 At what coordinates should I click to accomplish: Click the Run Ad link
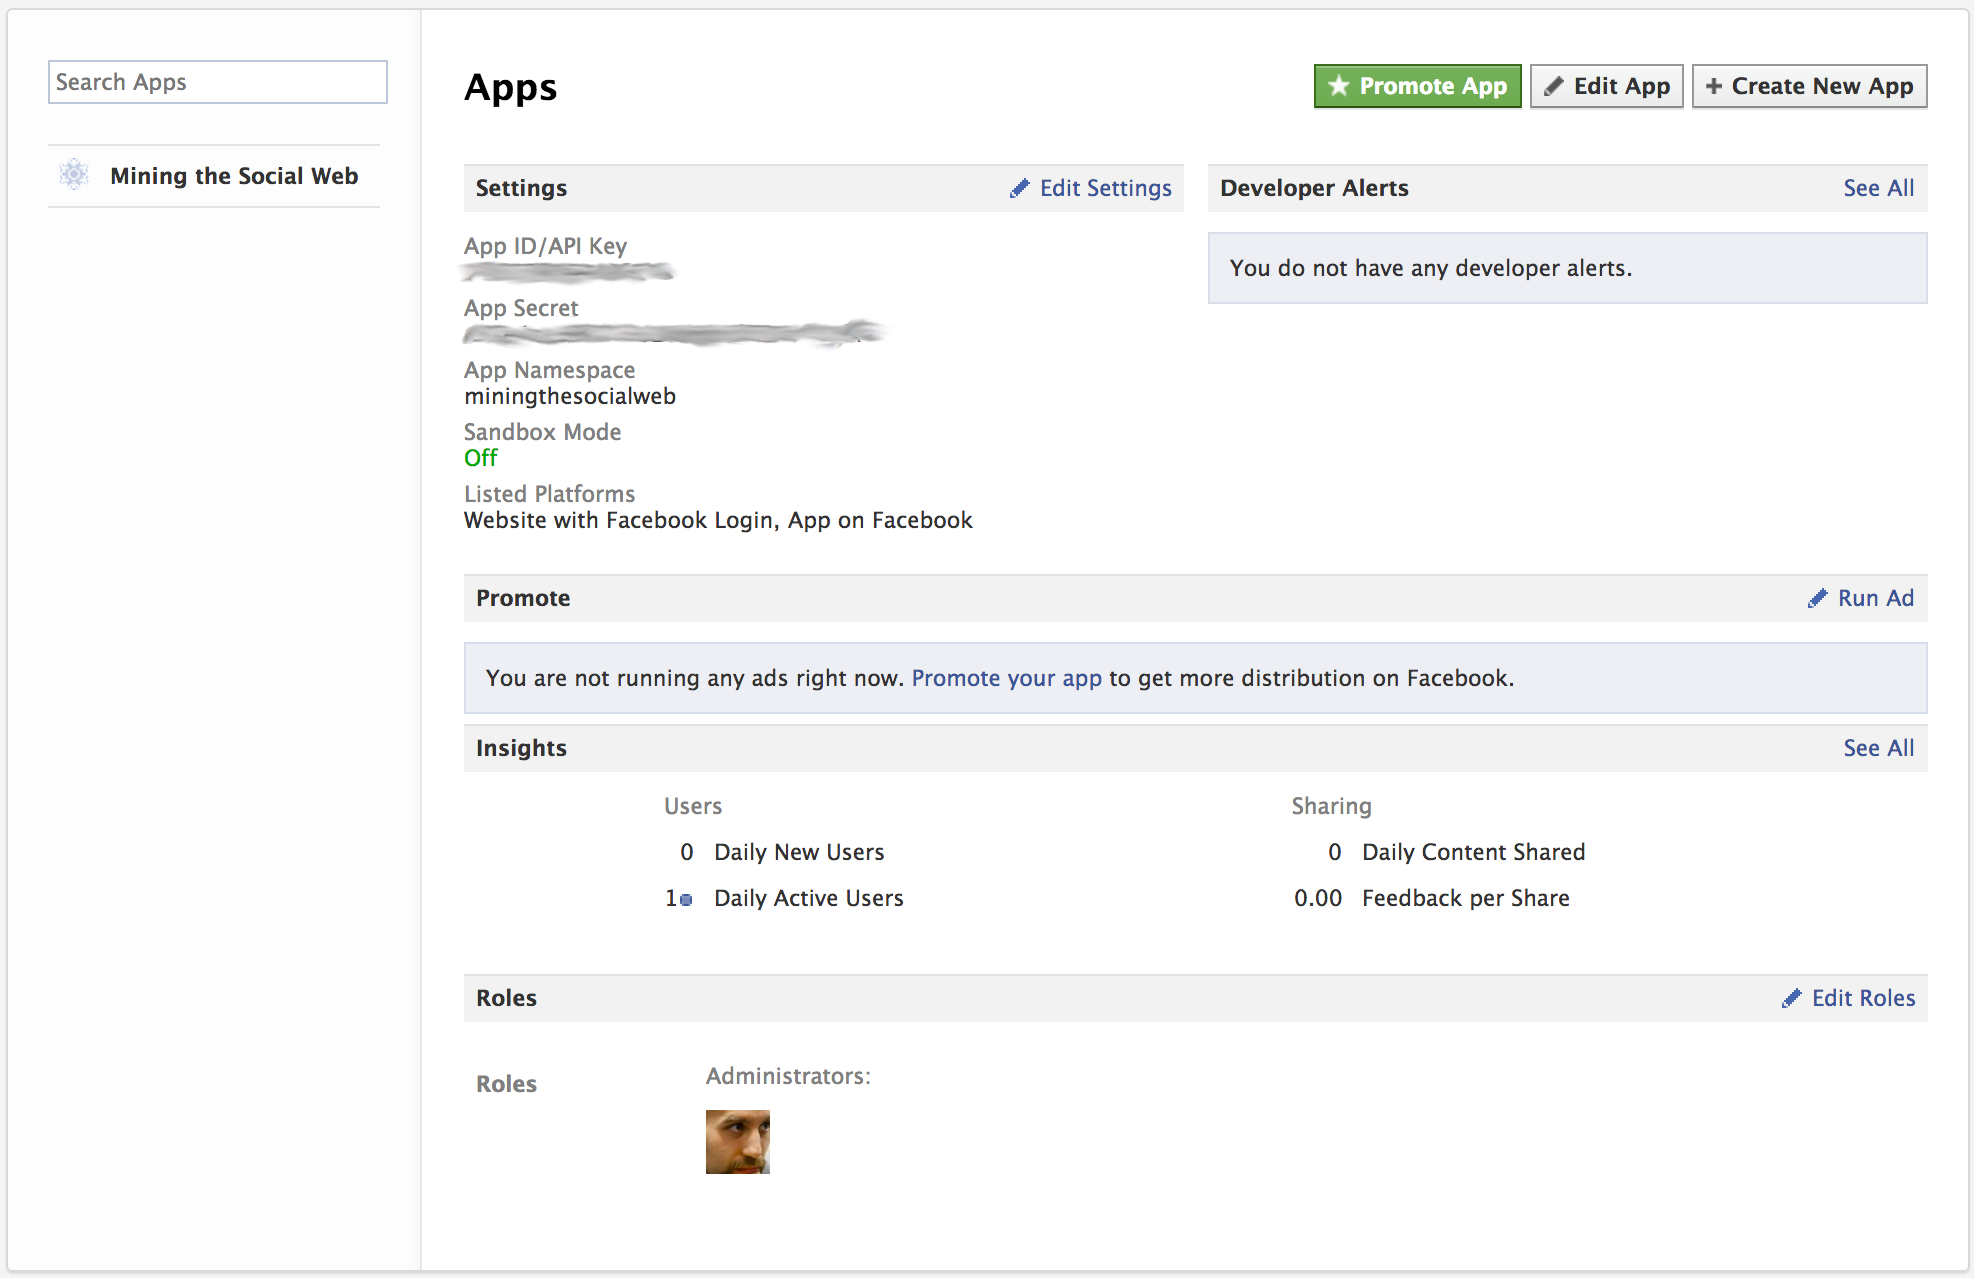point(1875,598)
